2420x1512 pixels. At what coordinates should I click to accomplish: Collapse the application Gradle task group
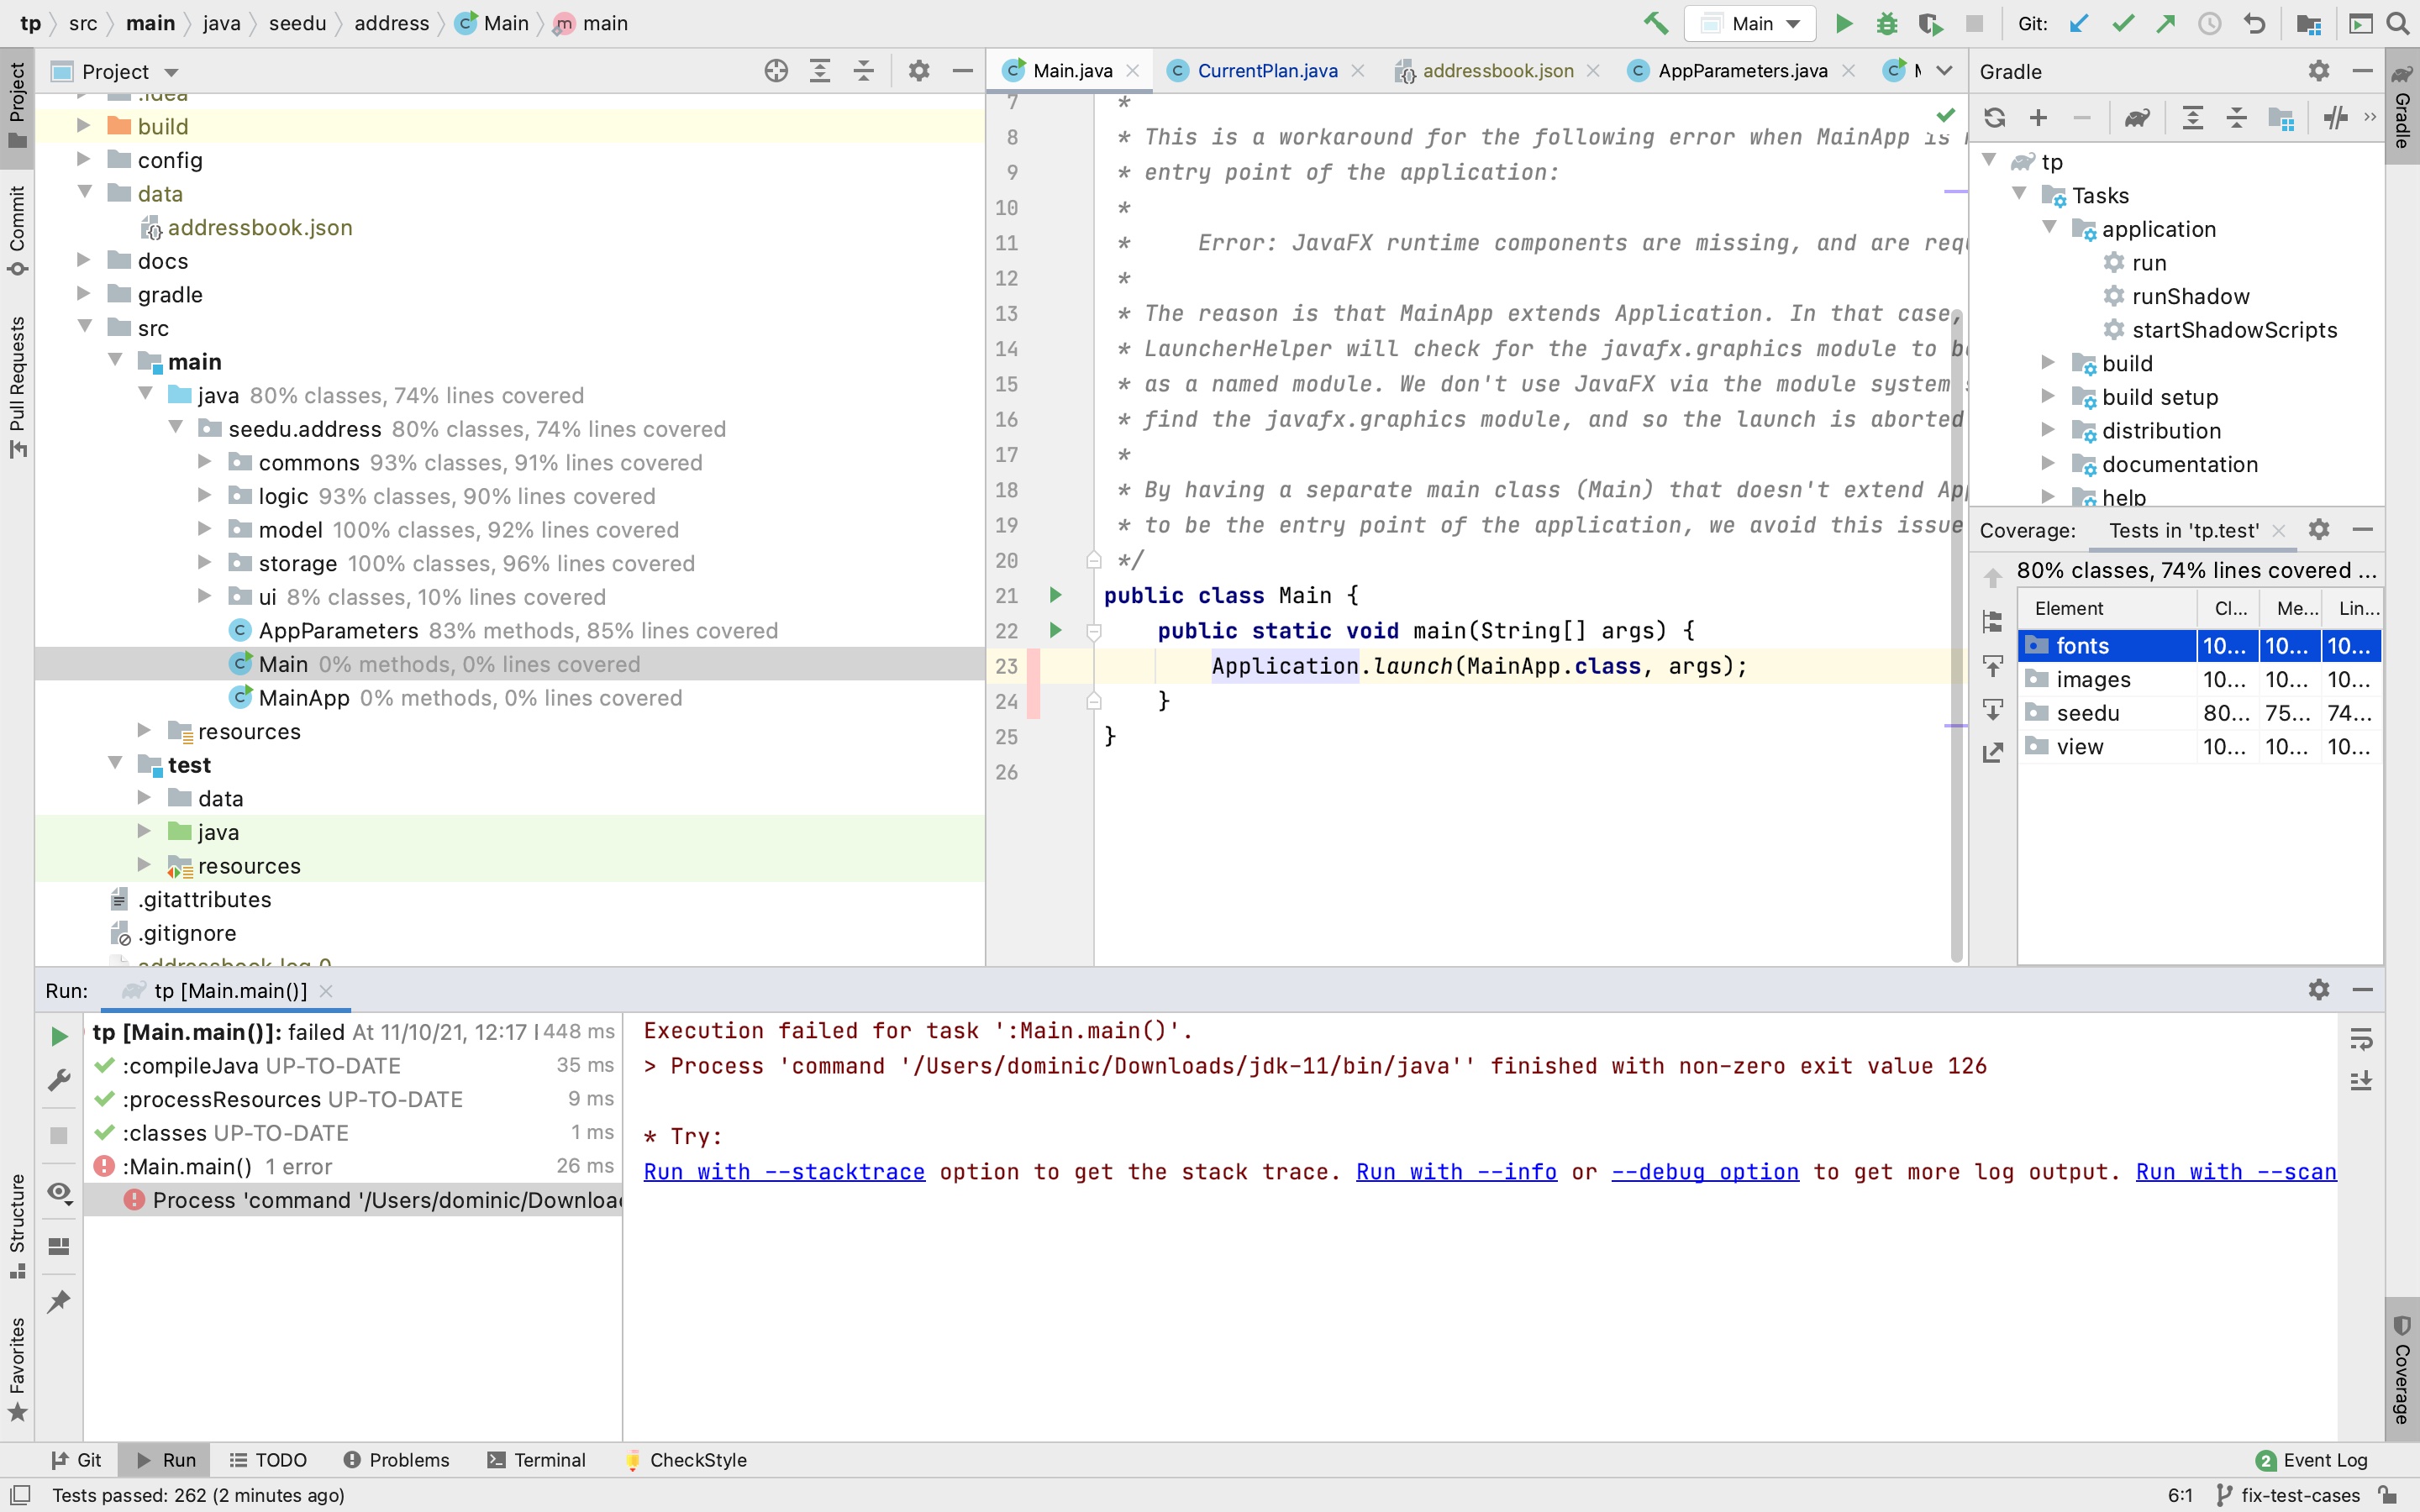pos(2049,228)
